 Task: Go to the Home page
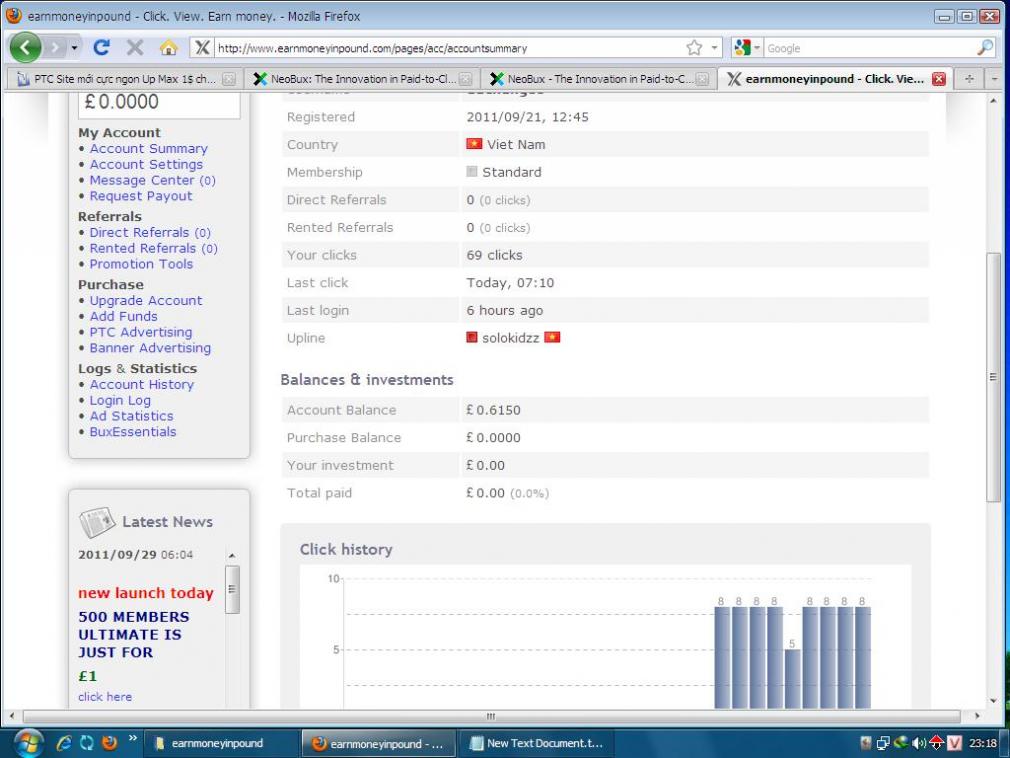(x=169, y=48)
